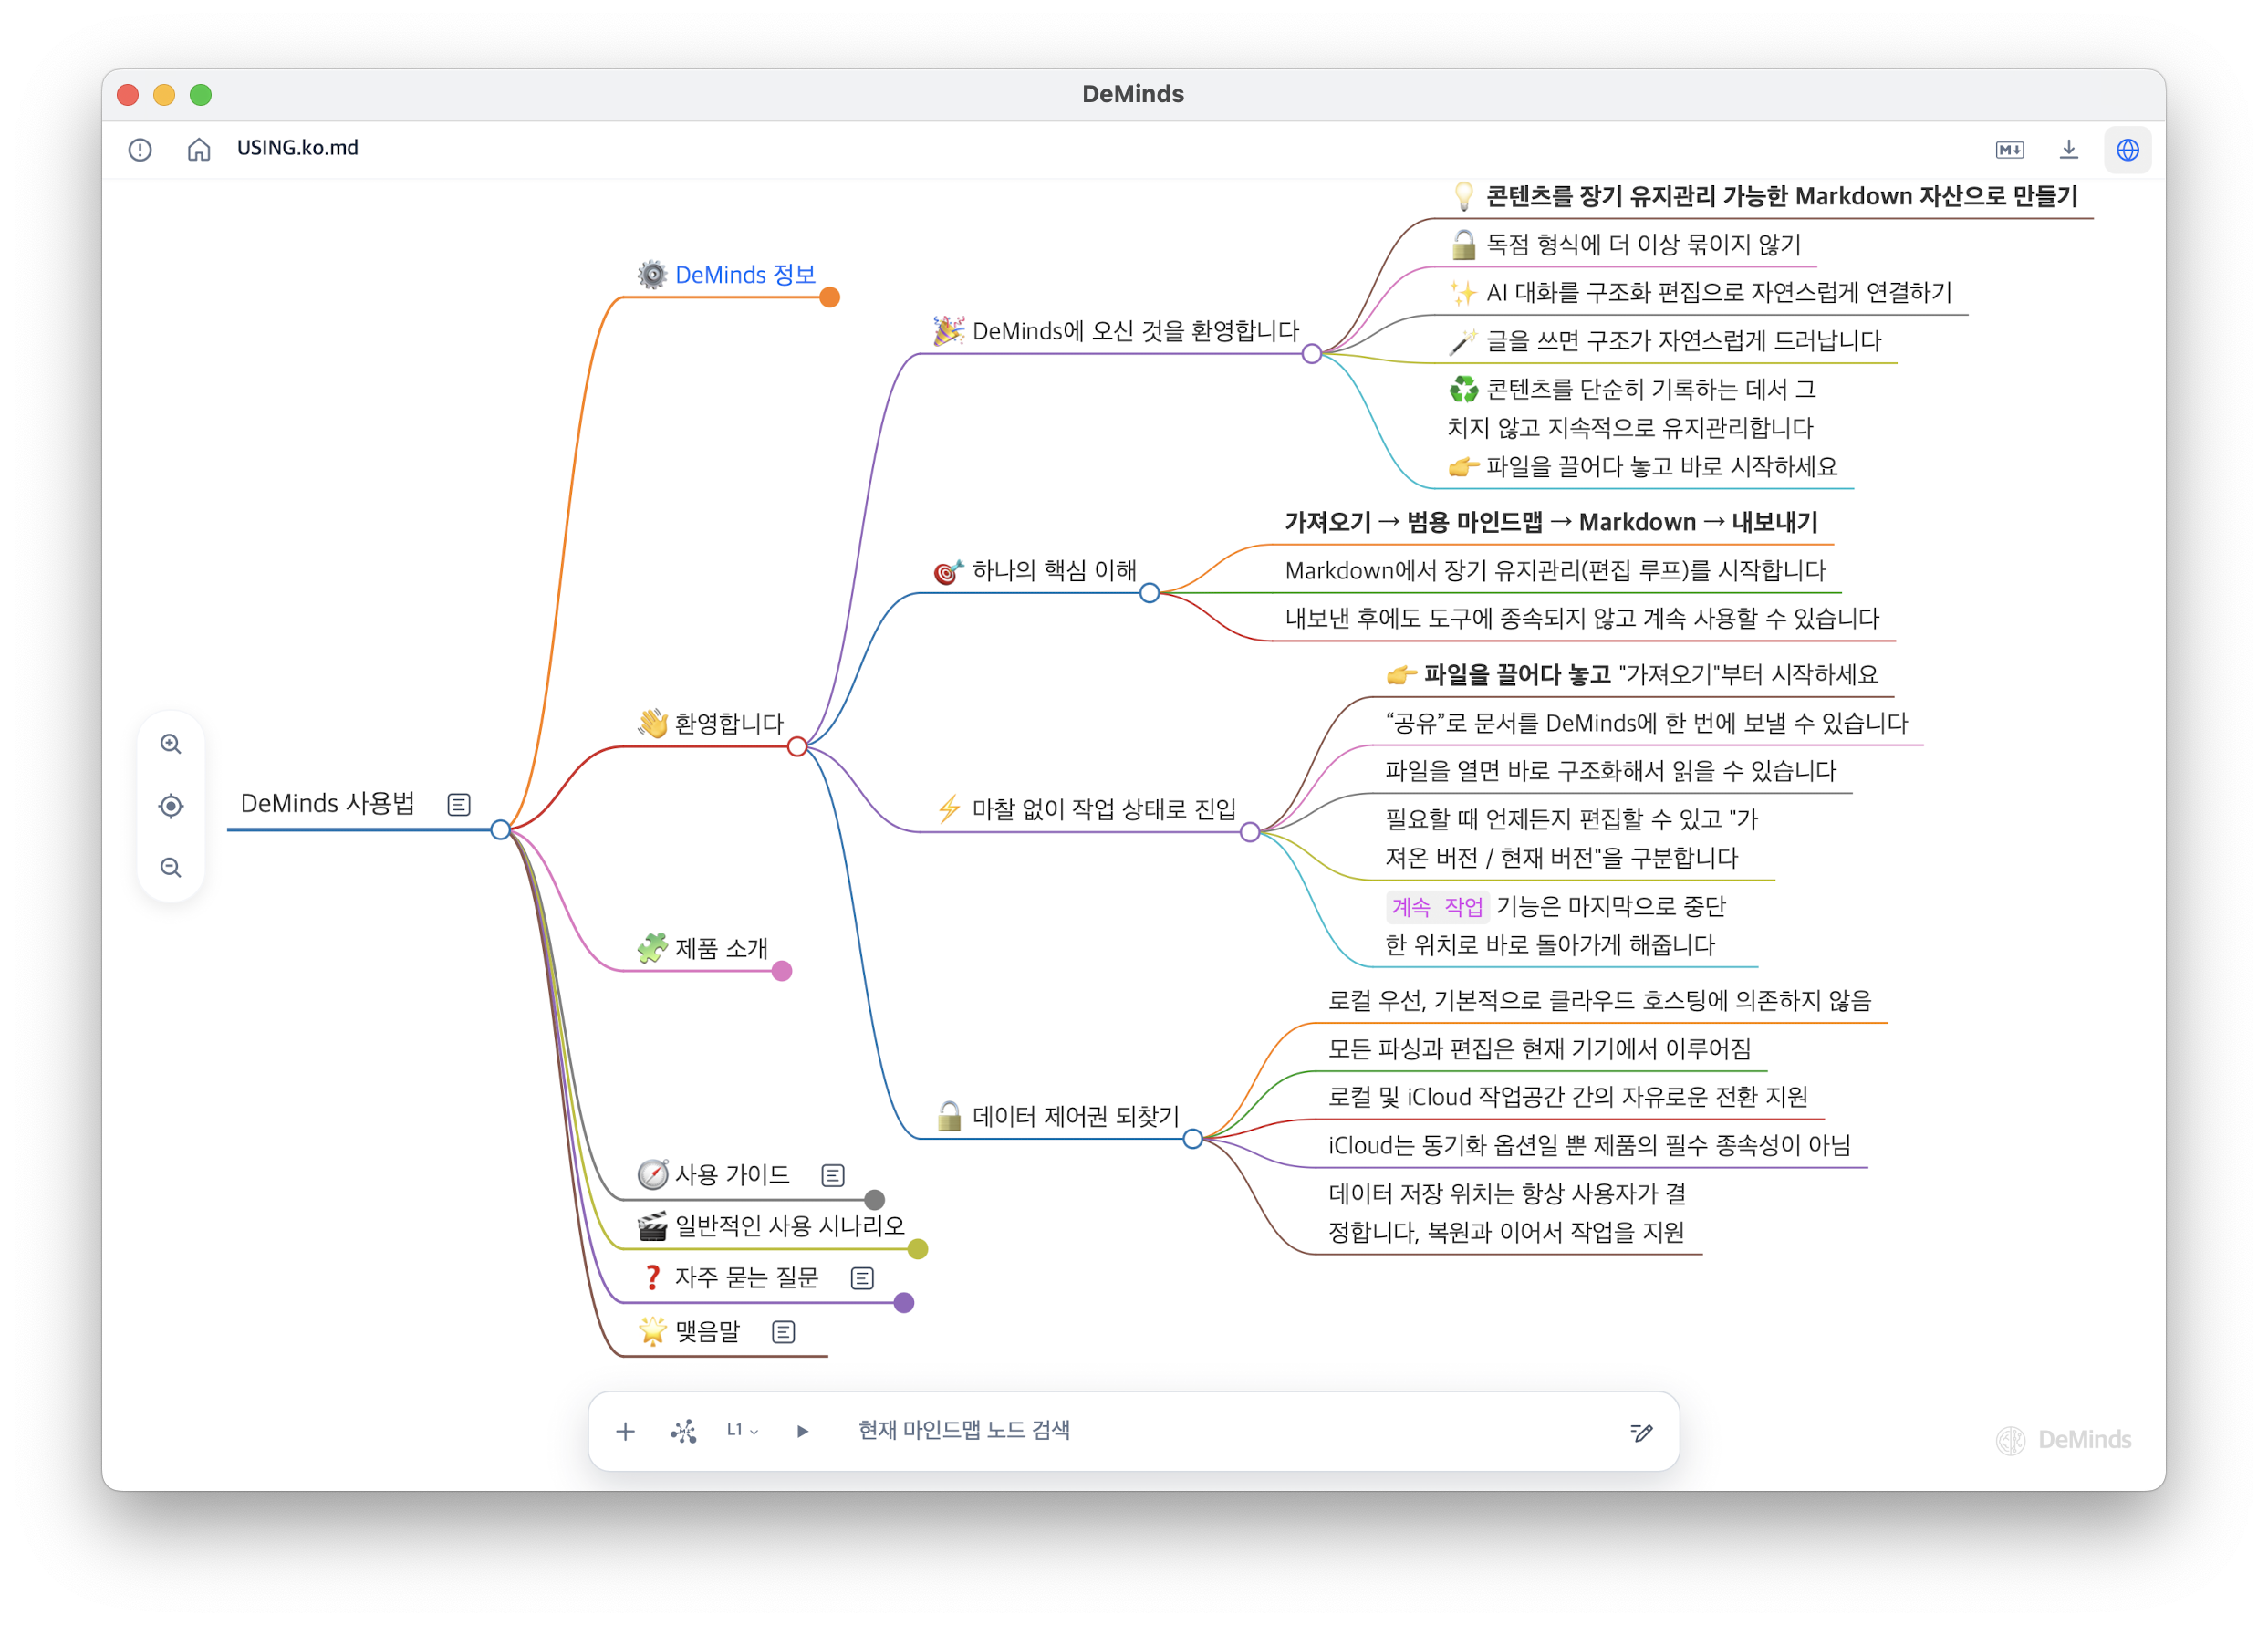Expand the 일반적인 사용 시나리오 node circle
The height and width of the screenshot is (1626, 2268).
click(918, 1250)
